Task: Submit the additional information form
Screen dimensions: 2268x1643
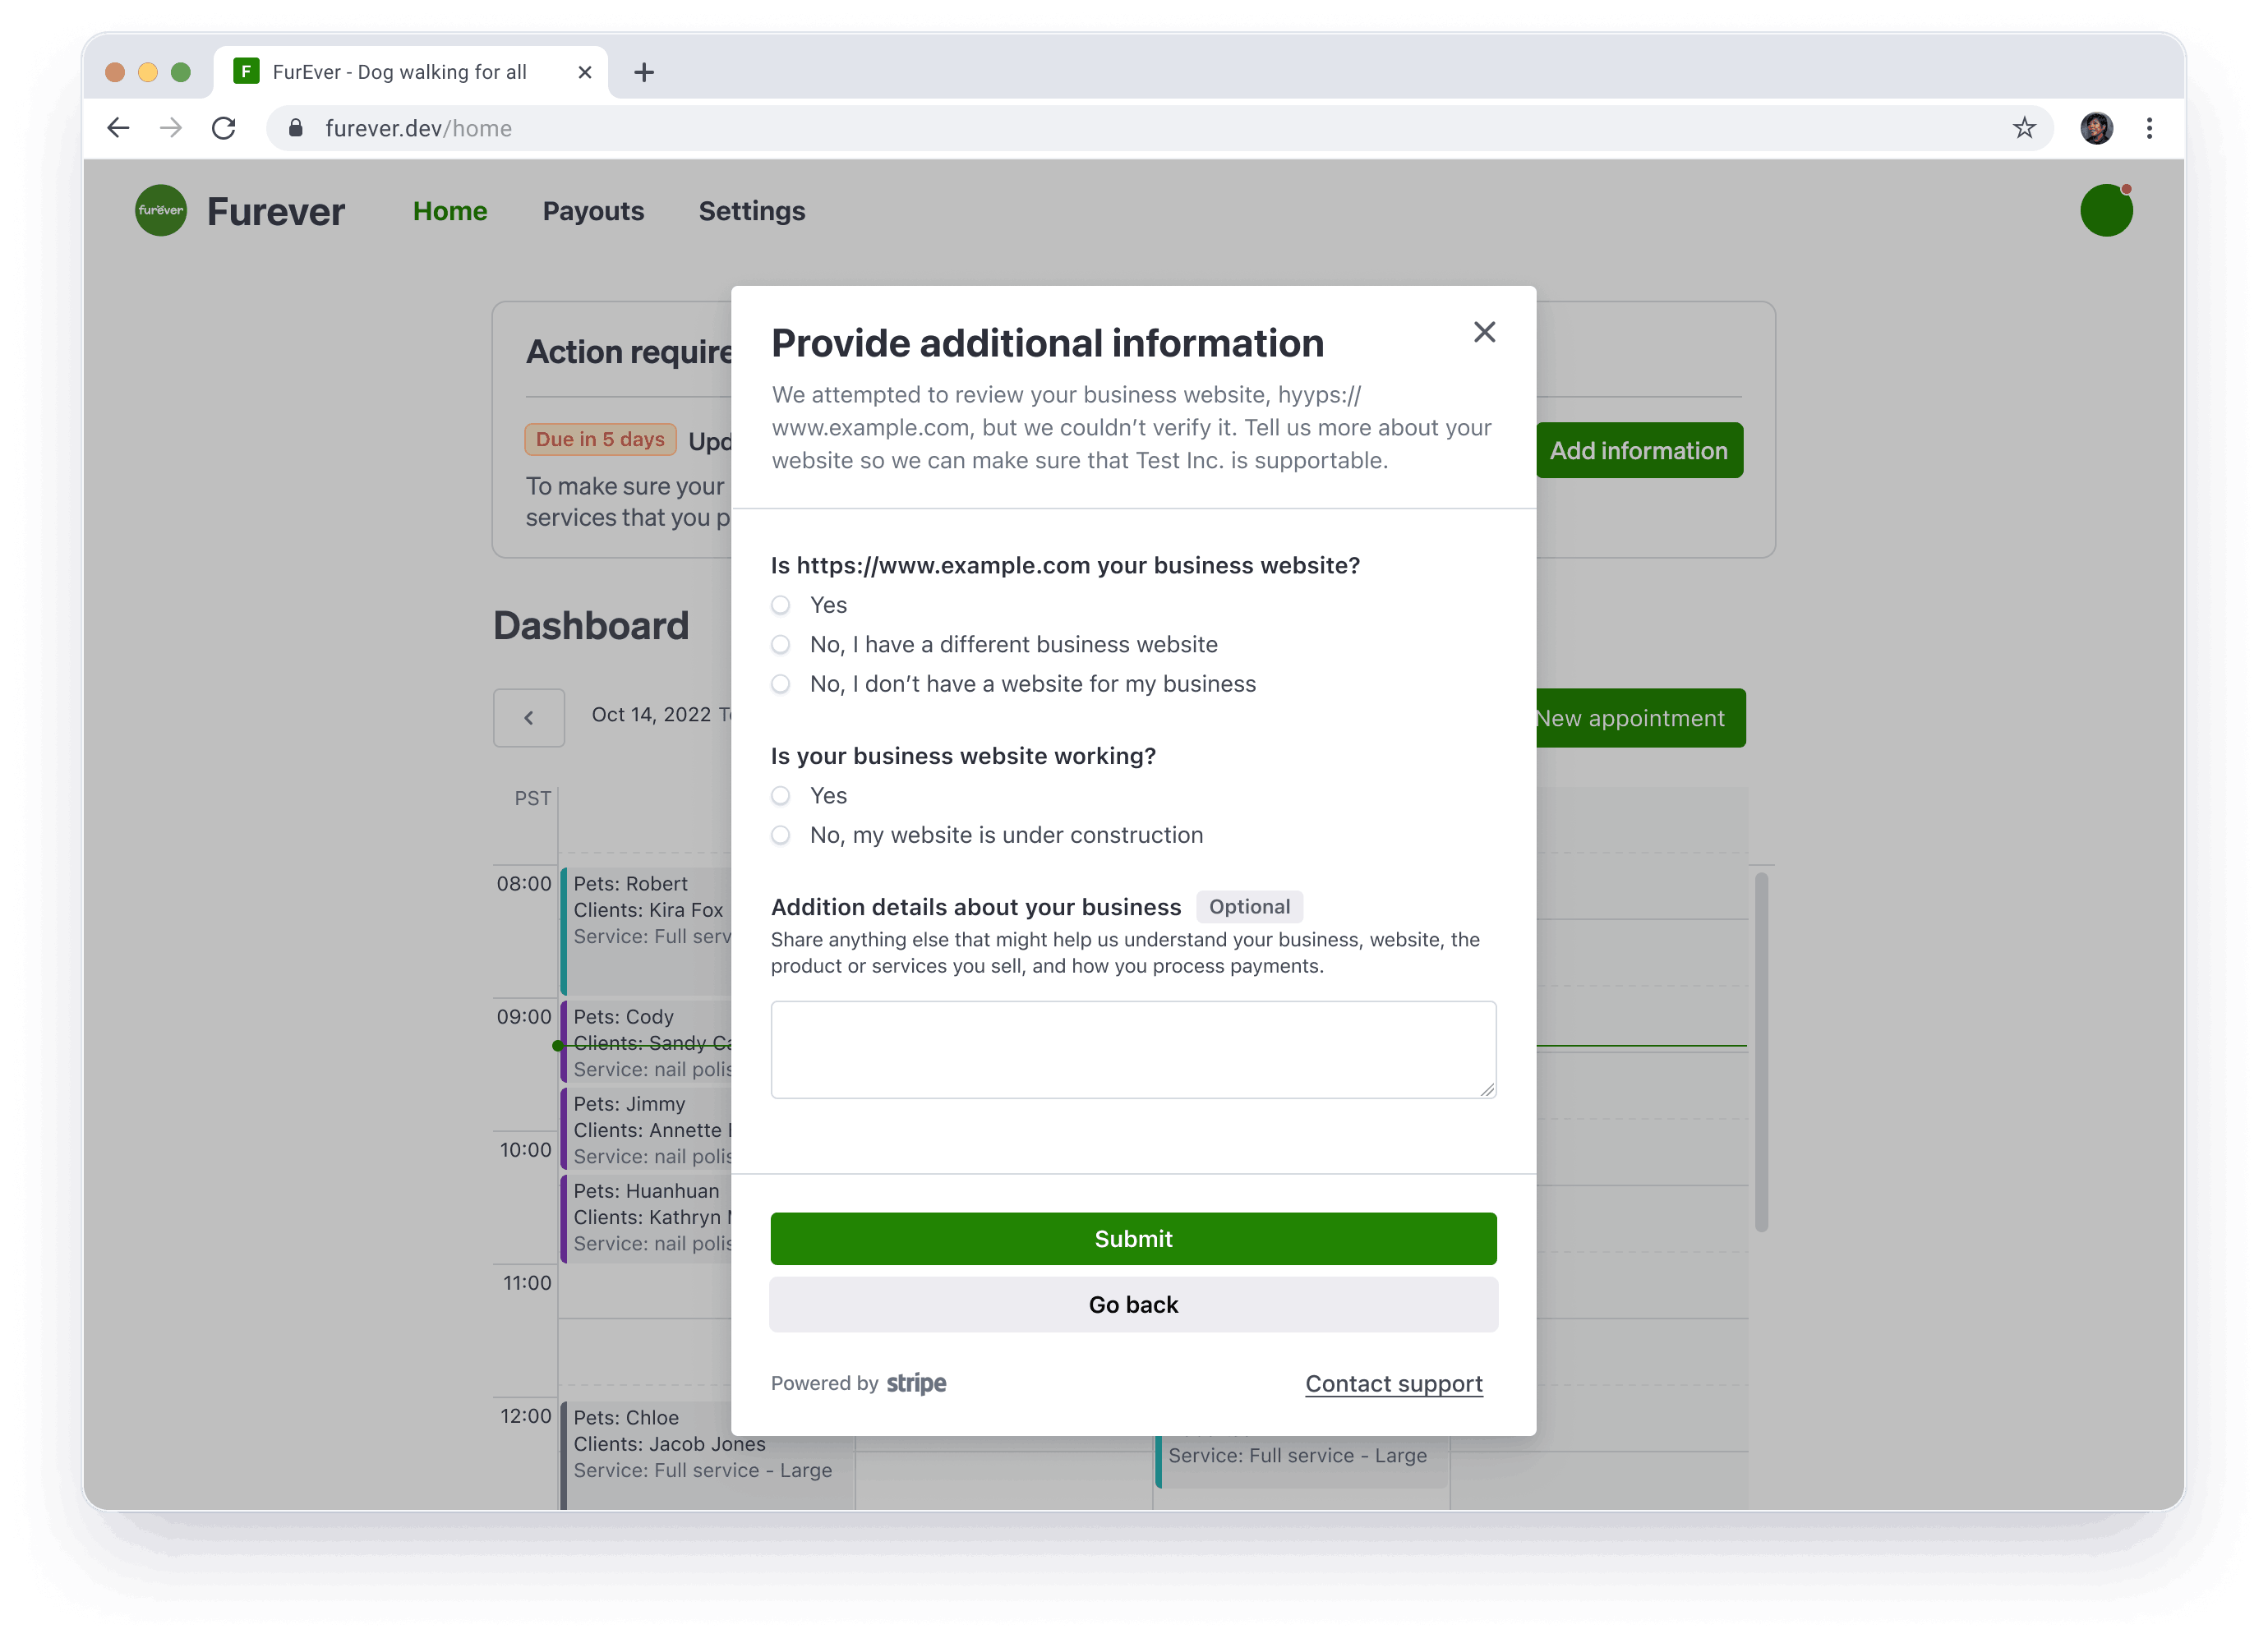Action: 1133,1238
